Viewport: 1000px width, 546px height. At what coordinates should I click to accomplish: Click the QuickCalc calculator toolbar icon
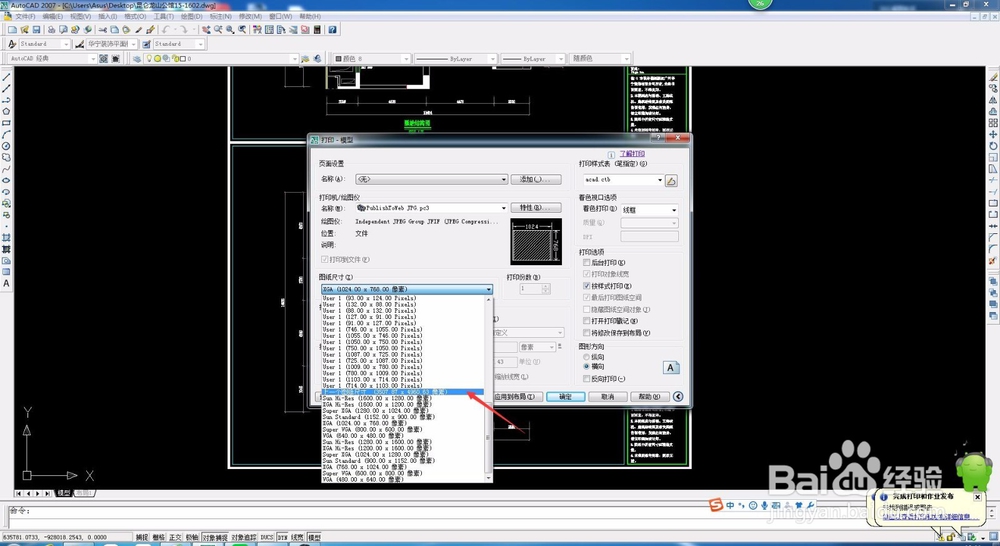pyautogui.click(x=317, y=29)
